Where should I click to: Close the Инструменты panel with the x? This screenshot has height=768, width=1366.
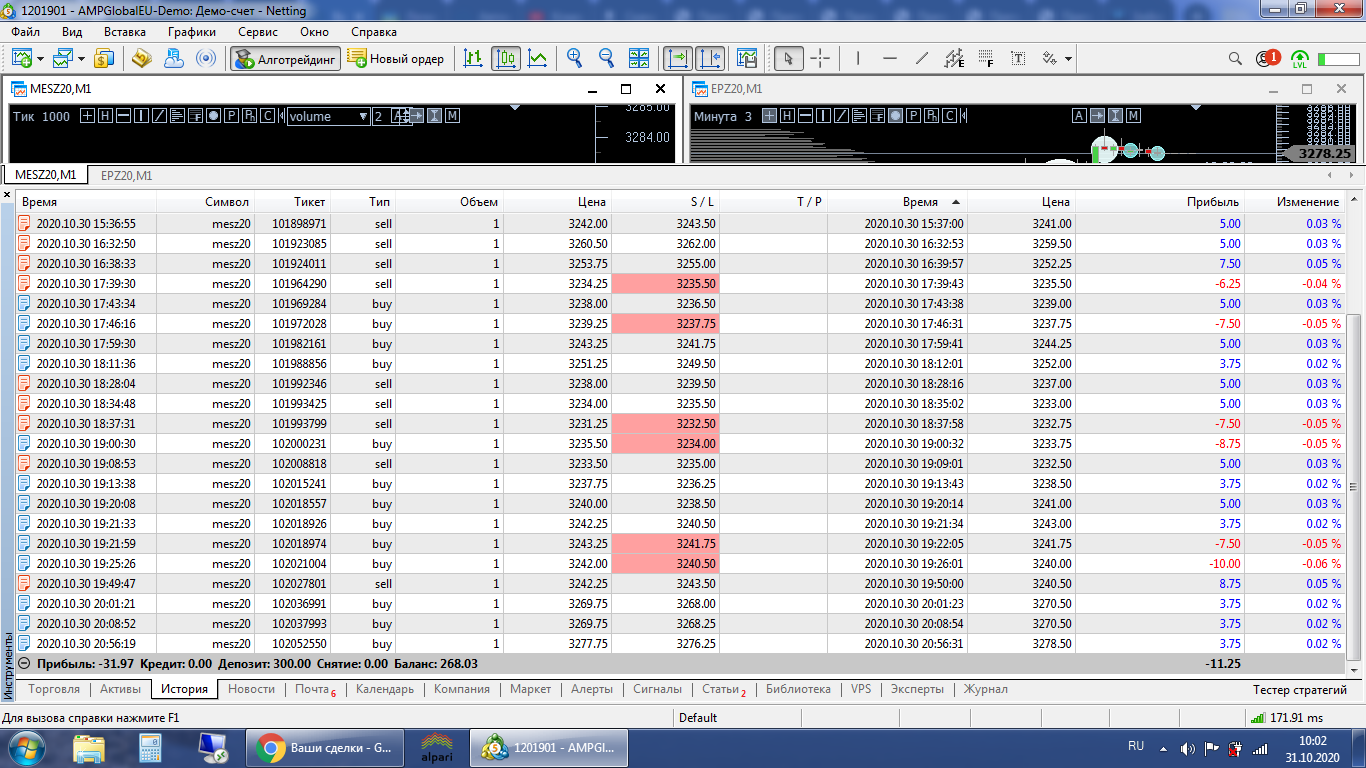tap(7, 194)
